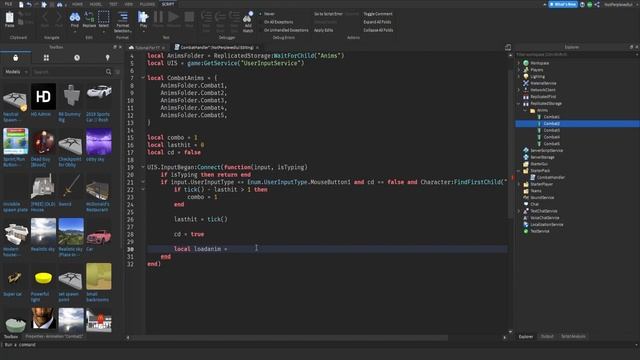The height and width of the screenshot is (360, 640).
Task: Select Combat5 in Explorer
Action: [551, 144]
